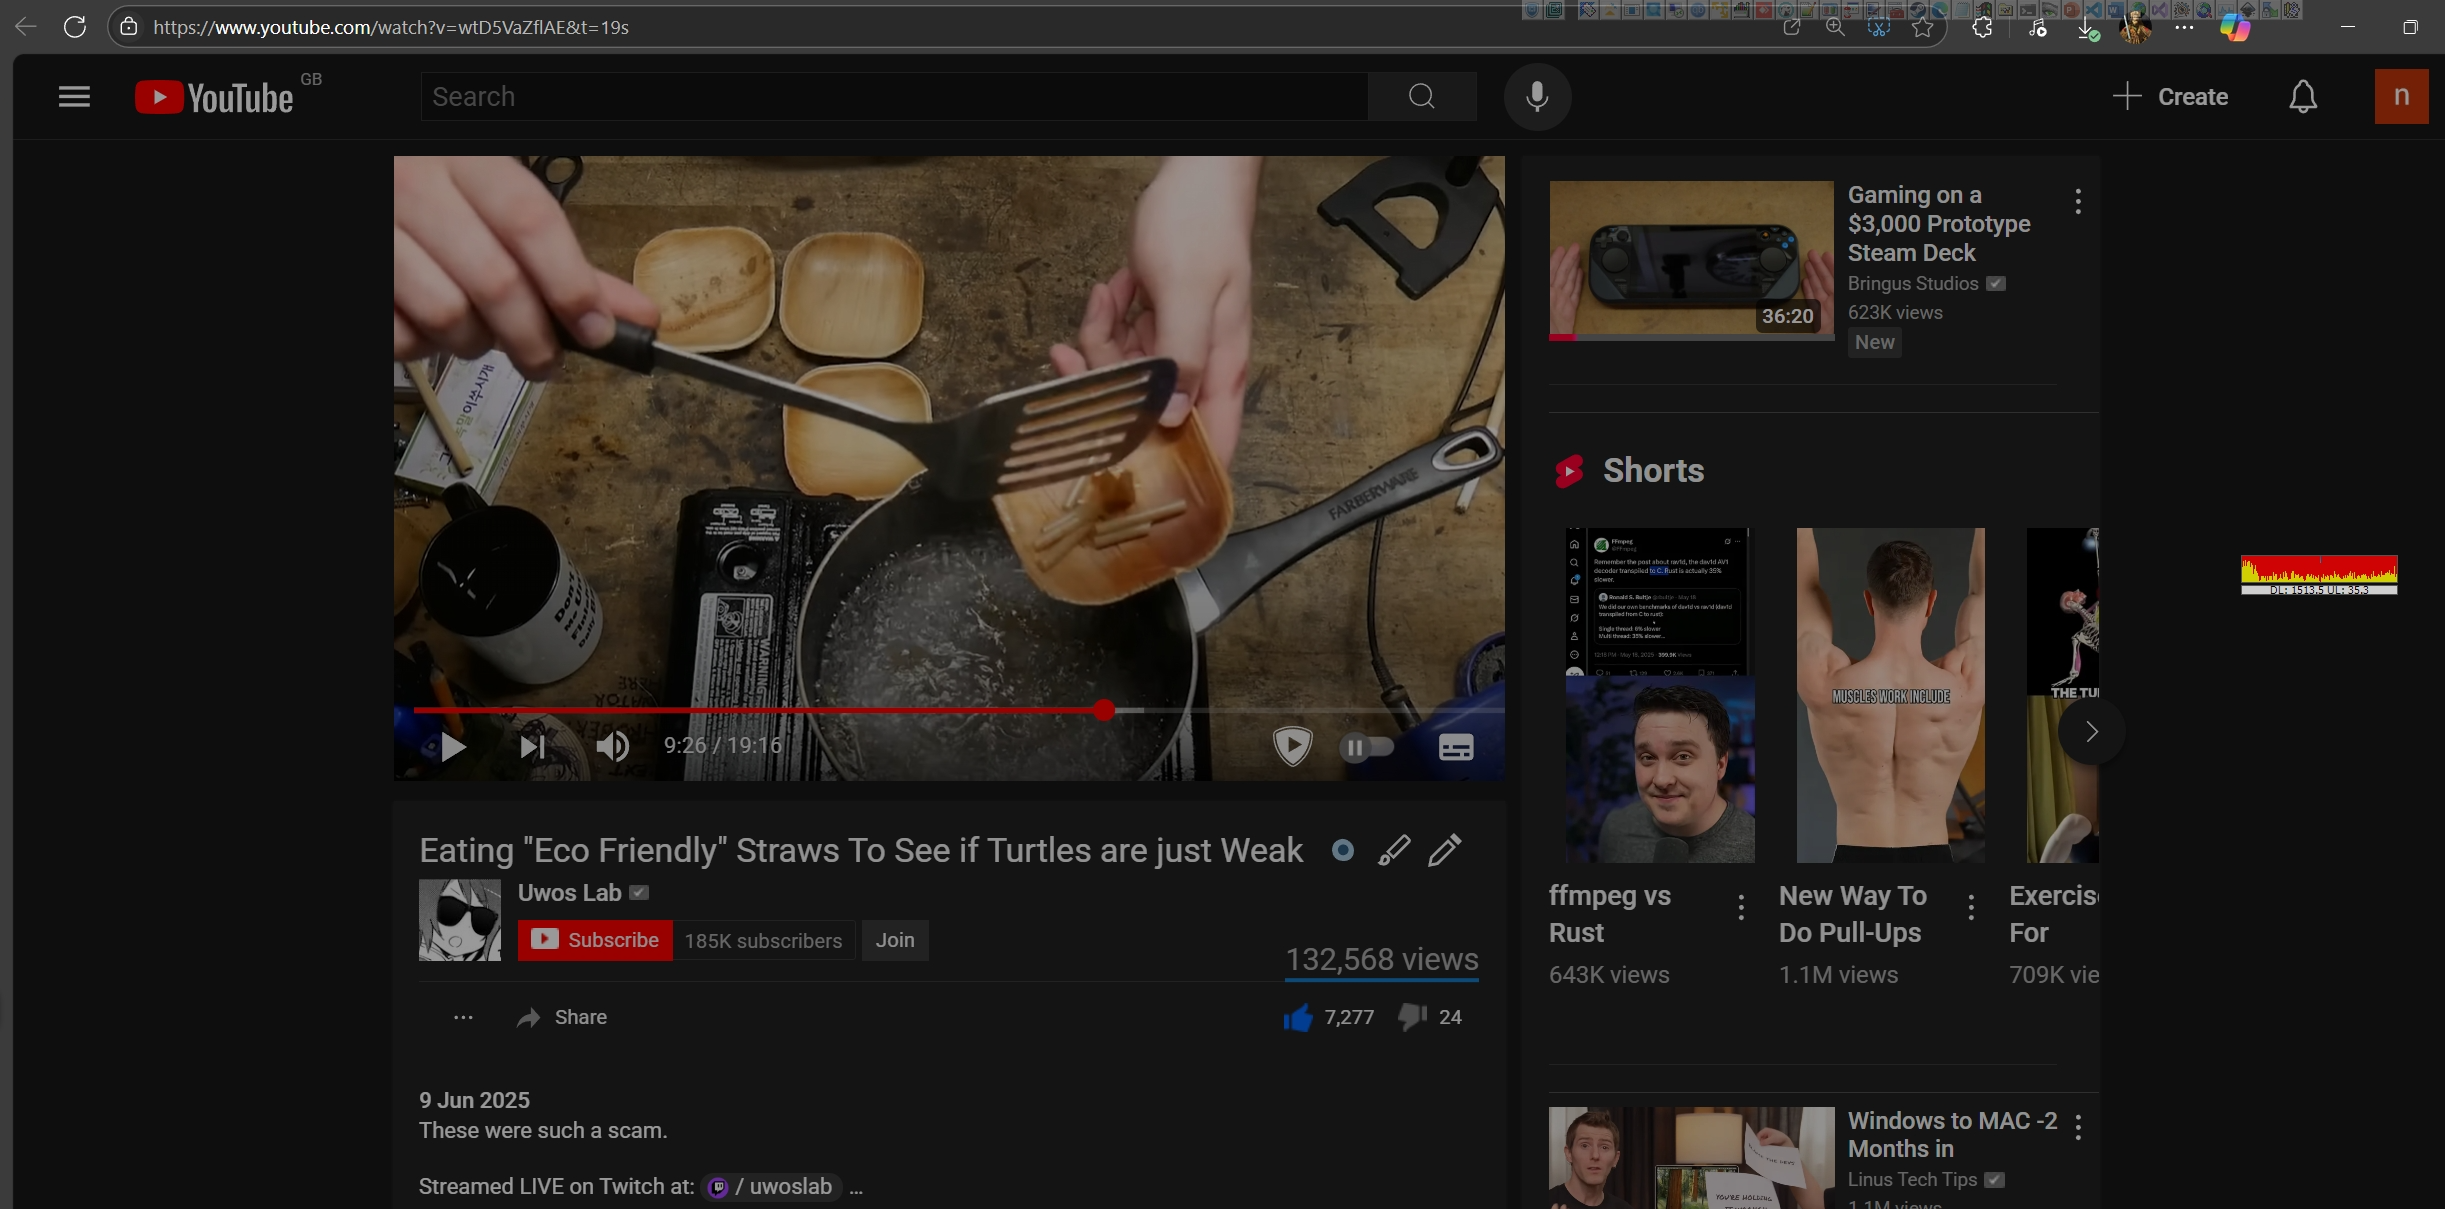2445x1209 pixels.
Task: Go back in browser
Action: click(26, 27)
